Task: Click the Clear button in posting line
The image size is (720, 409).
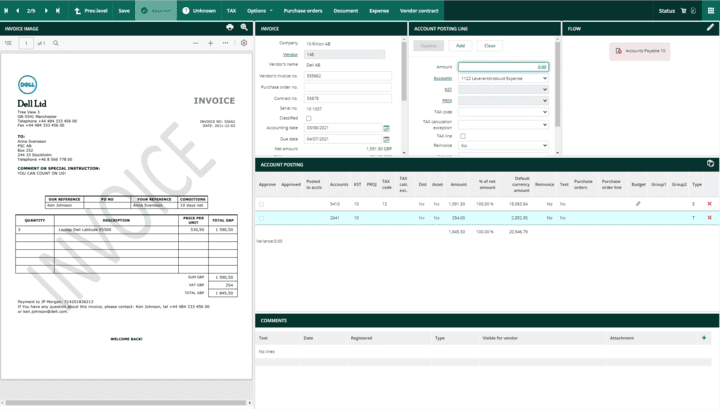Action: (x=489, y=46)
